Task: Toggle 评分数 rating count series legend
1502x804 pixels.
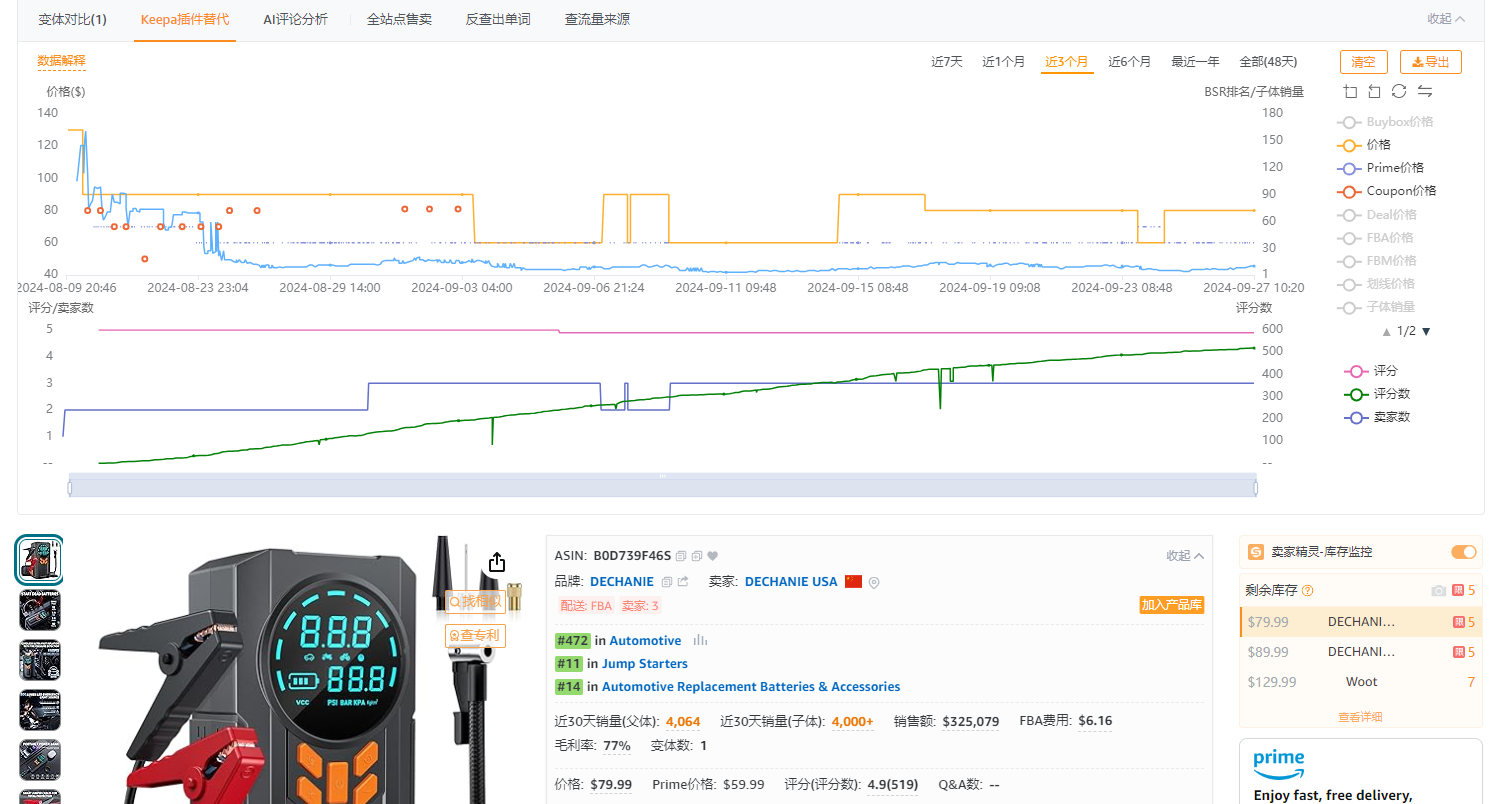Action: click(x=1376, y=394)
